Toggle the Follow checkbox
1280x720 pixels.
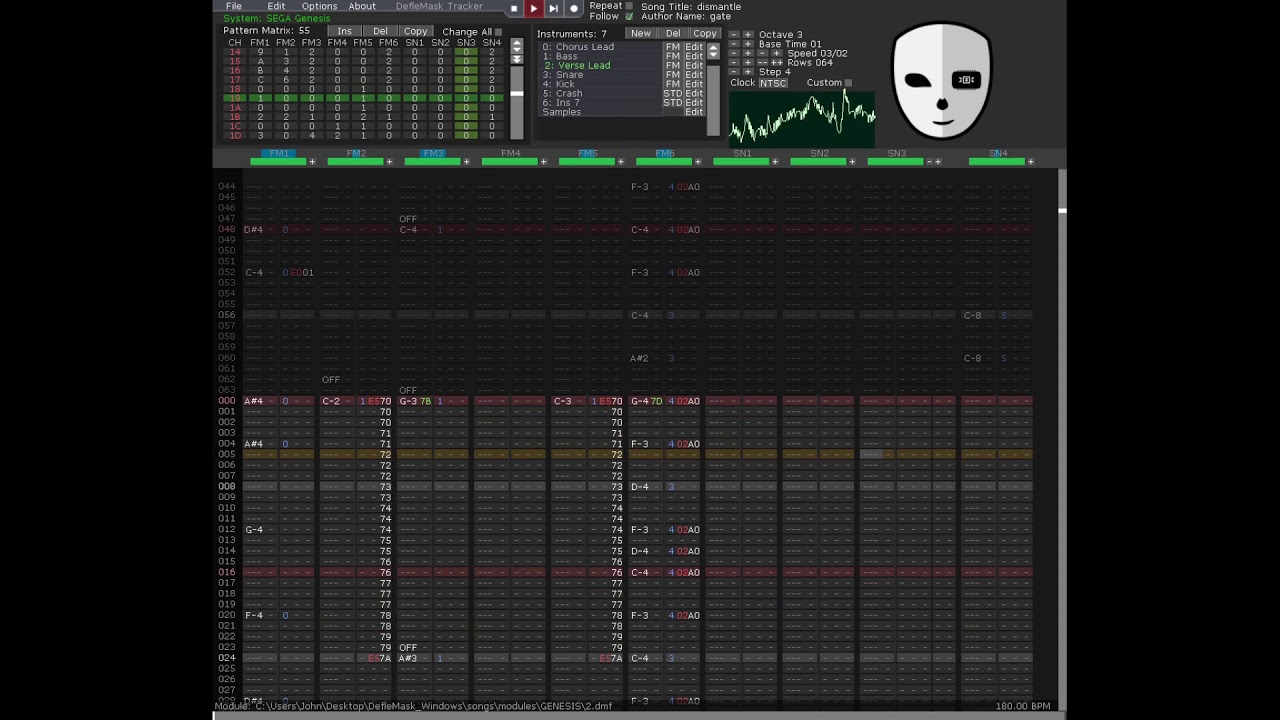(x=629, y=17)
